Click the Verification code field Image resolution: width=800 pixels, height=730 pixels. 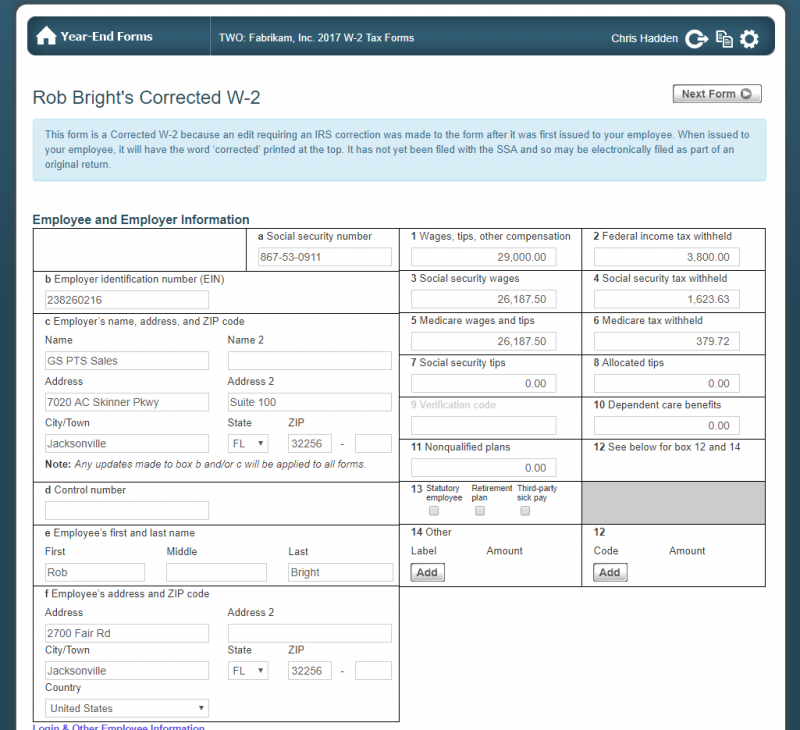point(484,425)
